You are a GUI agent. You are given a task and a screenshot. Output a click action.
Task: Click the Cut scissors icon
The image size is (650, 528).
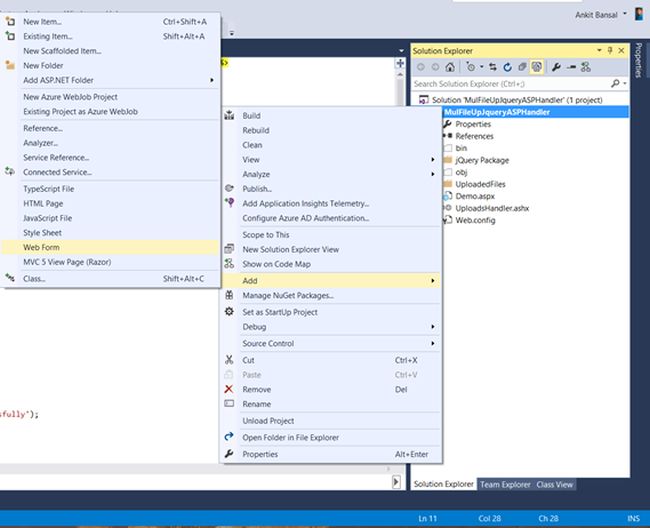point(229,359)
